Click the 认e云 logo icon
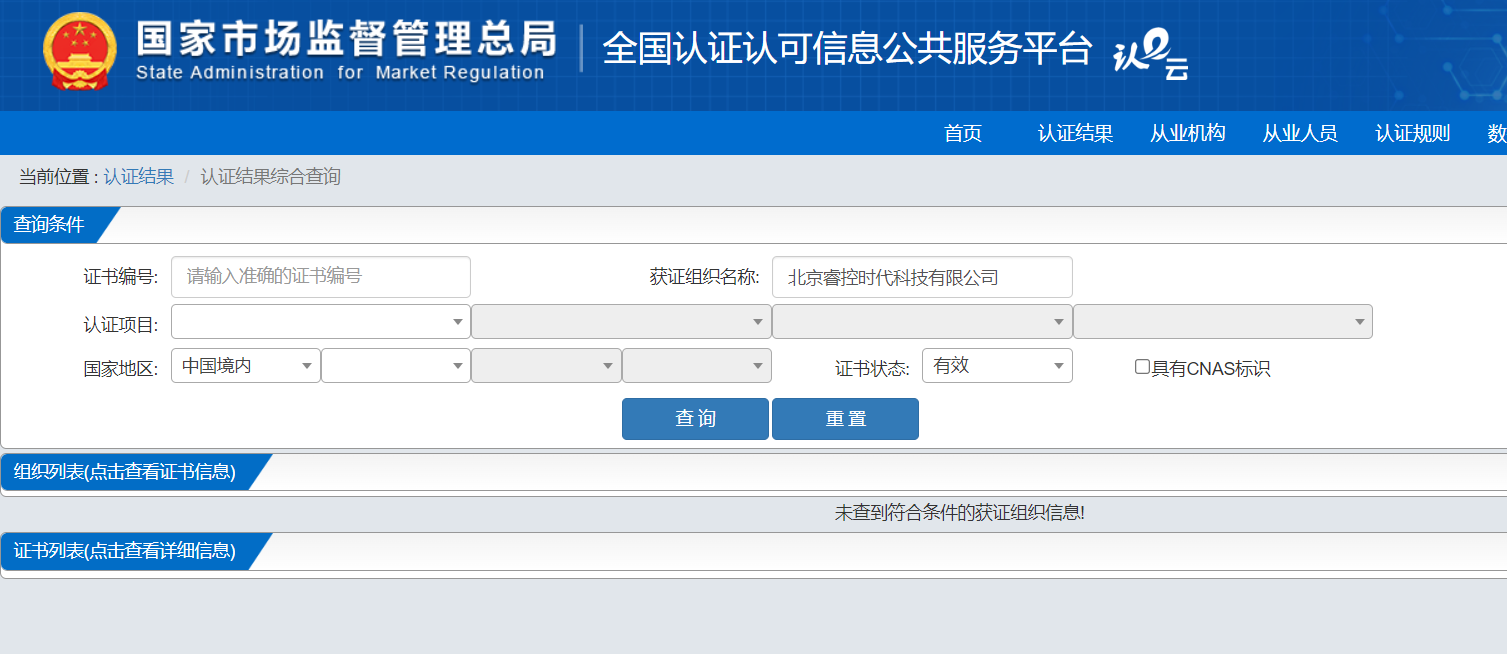Image resolution: width=1507 pixels, height=654 pixels. [x=1151, y=56]
